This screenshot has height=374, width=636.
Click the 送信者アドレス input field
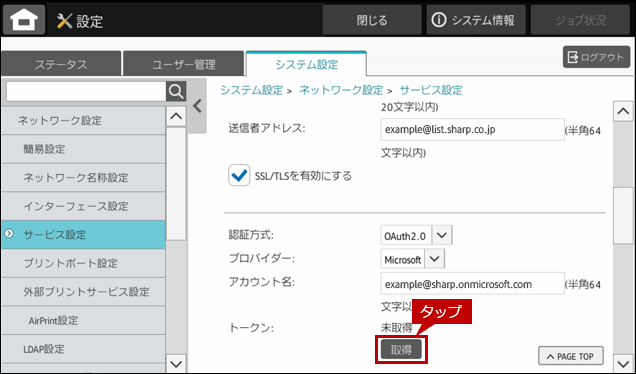point(472,129)
